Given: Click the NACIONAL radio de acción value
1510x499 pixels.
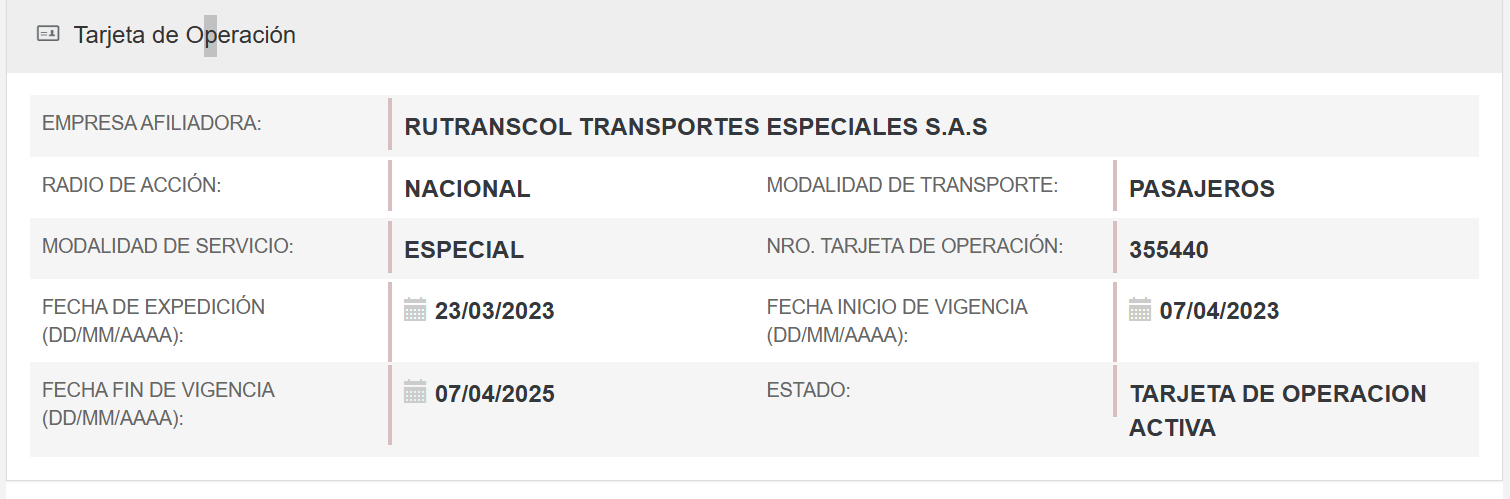Looking at the screenshot, I should [x=467, y=189].
